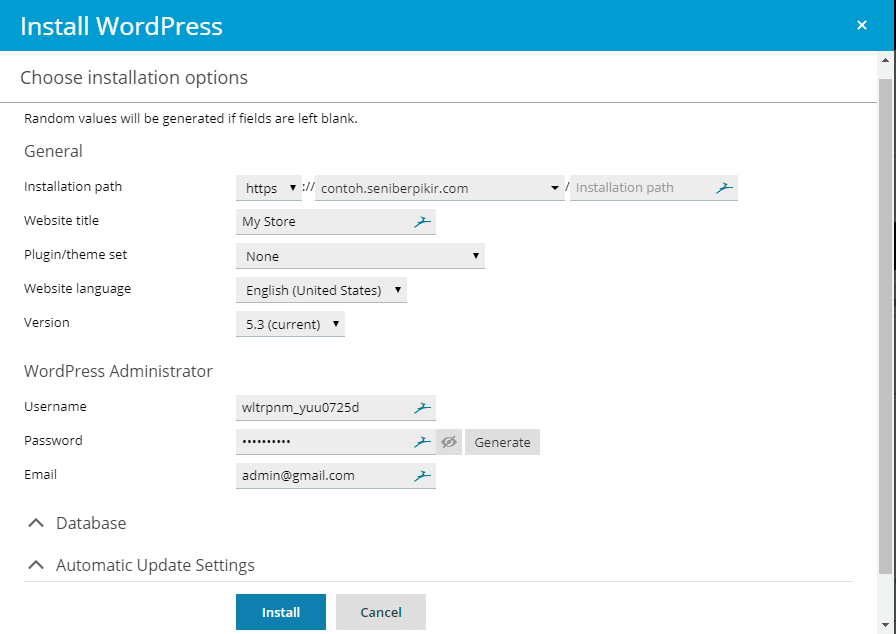Click the 'Random values will be generated' note
Viewport: 896px width, 634px height.
191,119
